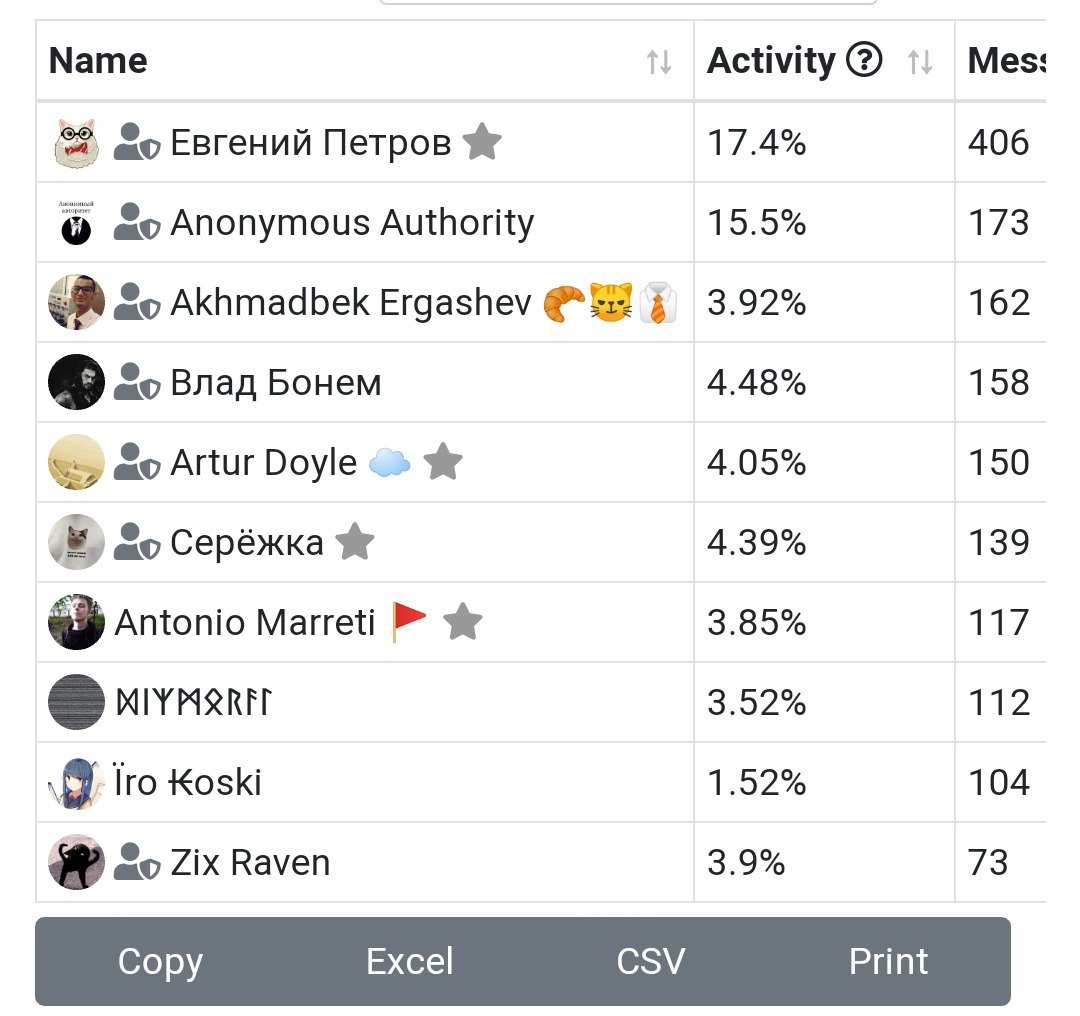Sort table by Activity column arrows
The height and width of the screenshot is (1016, 1080).
point(920,62)
